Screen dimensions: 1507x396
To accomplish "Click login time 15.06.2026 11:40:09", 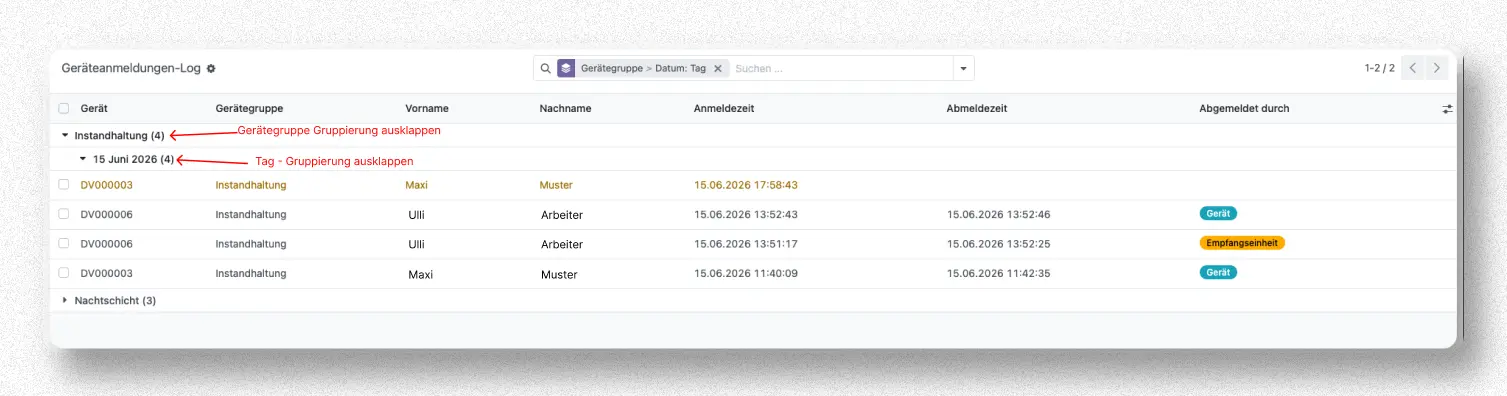I will click(745, 273).
